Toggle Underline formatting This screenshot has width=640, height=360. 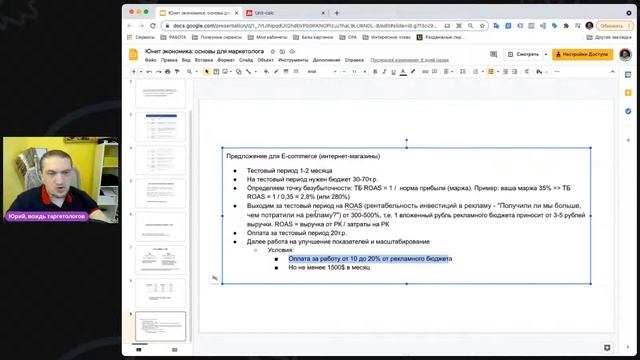393,72
